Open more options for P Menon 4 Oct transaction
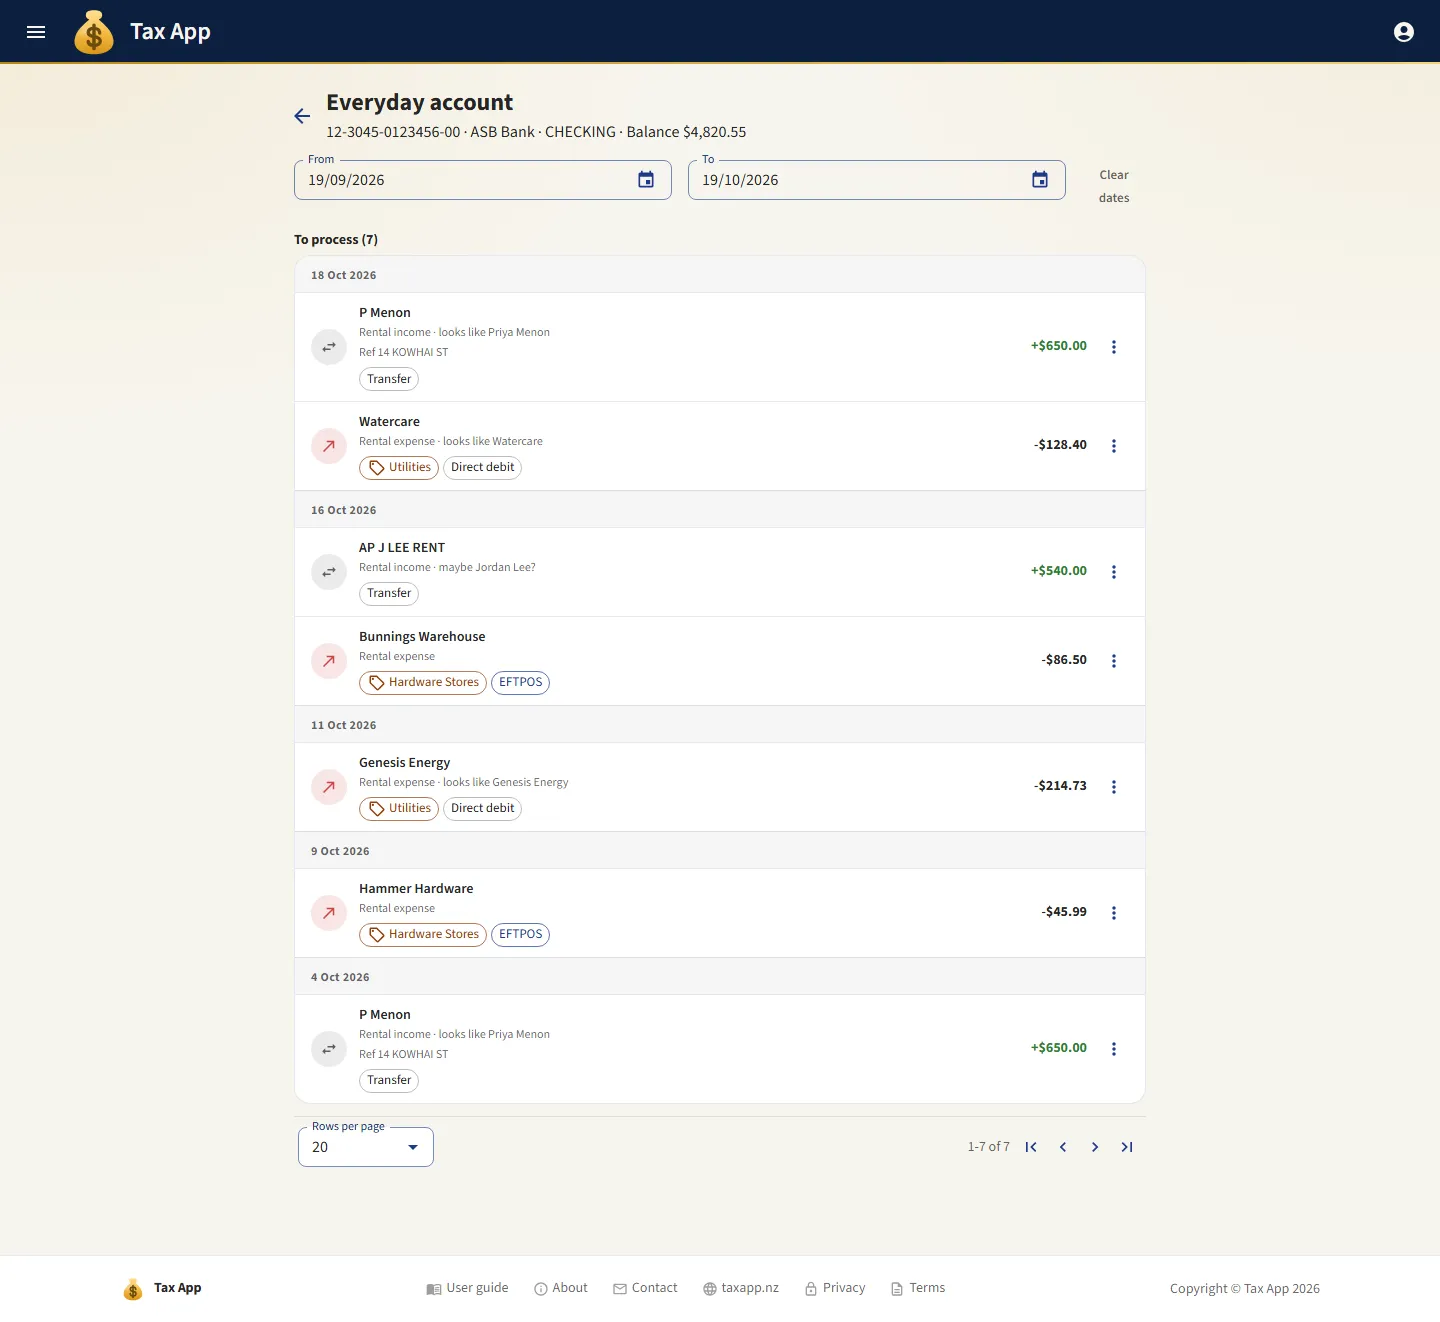Image resolution: width=1440 pixels, height=1322 pixels. 1114,1049
